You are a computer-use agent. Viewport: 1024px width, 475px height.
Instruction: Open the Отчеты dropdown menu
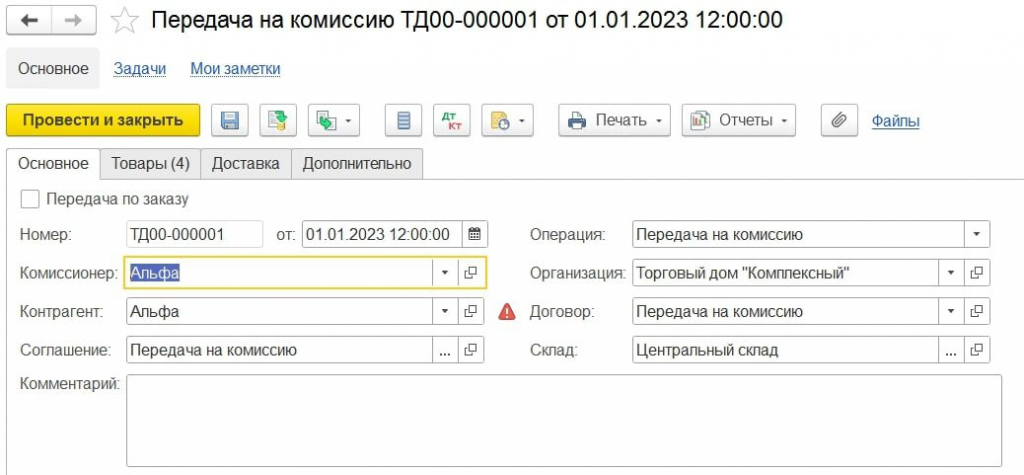(739, 120)
